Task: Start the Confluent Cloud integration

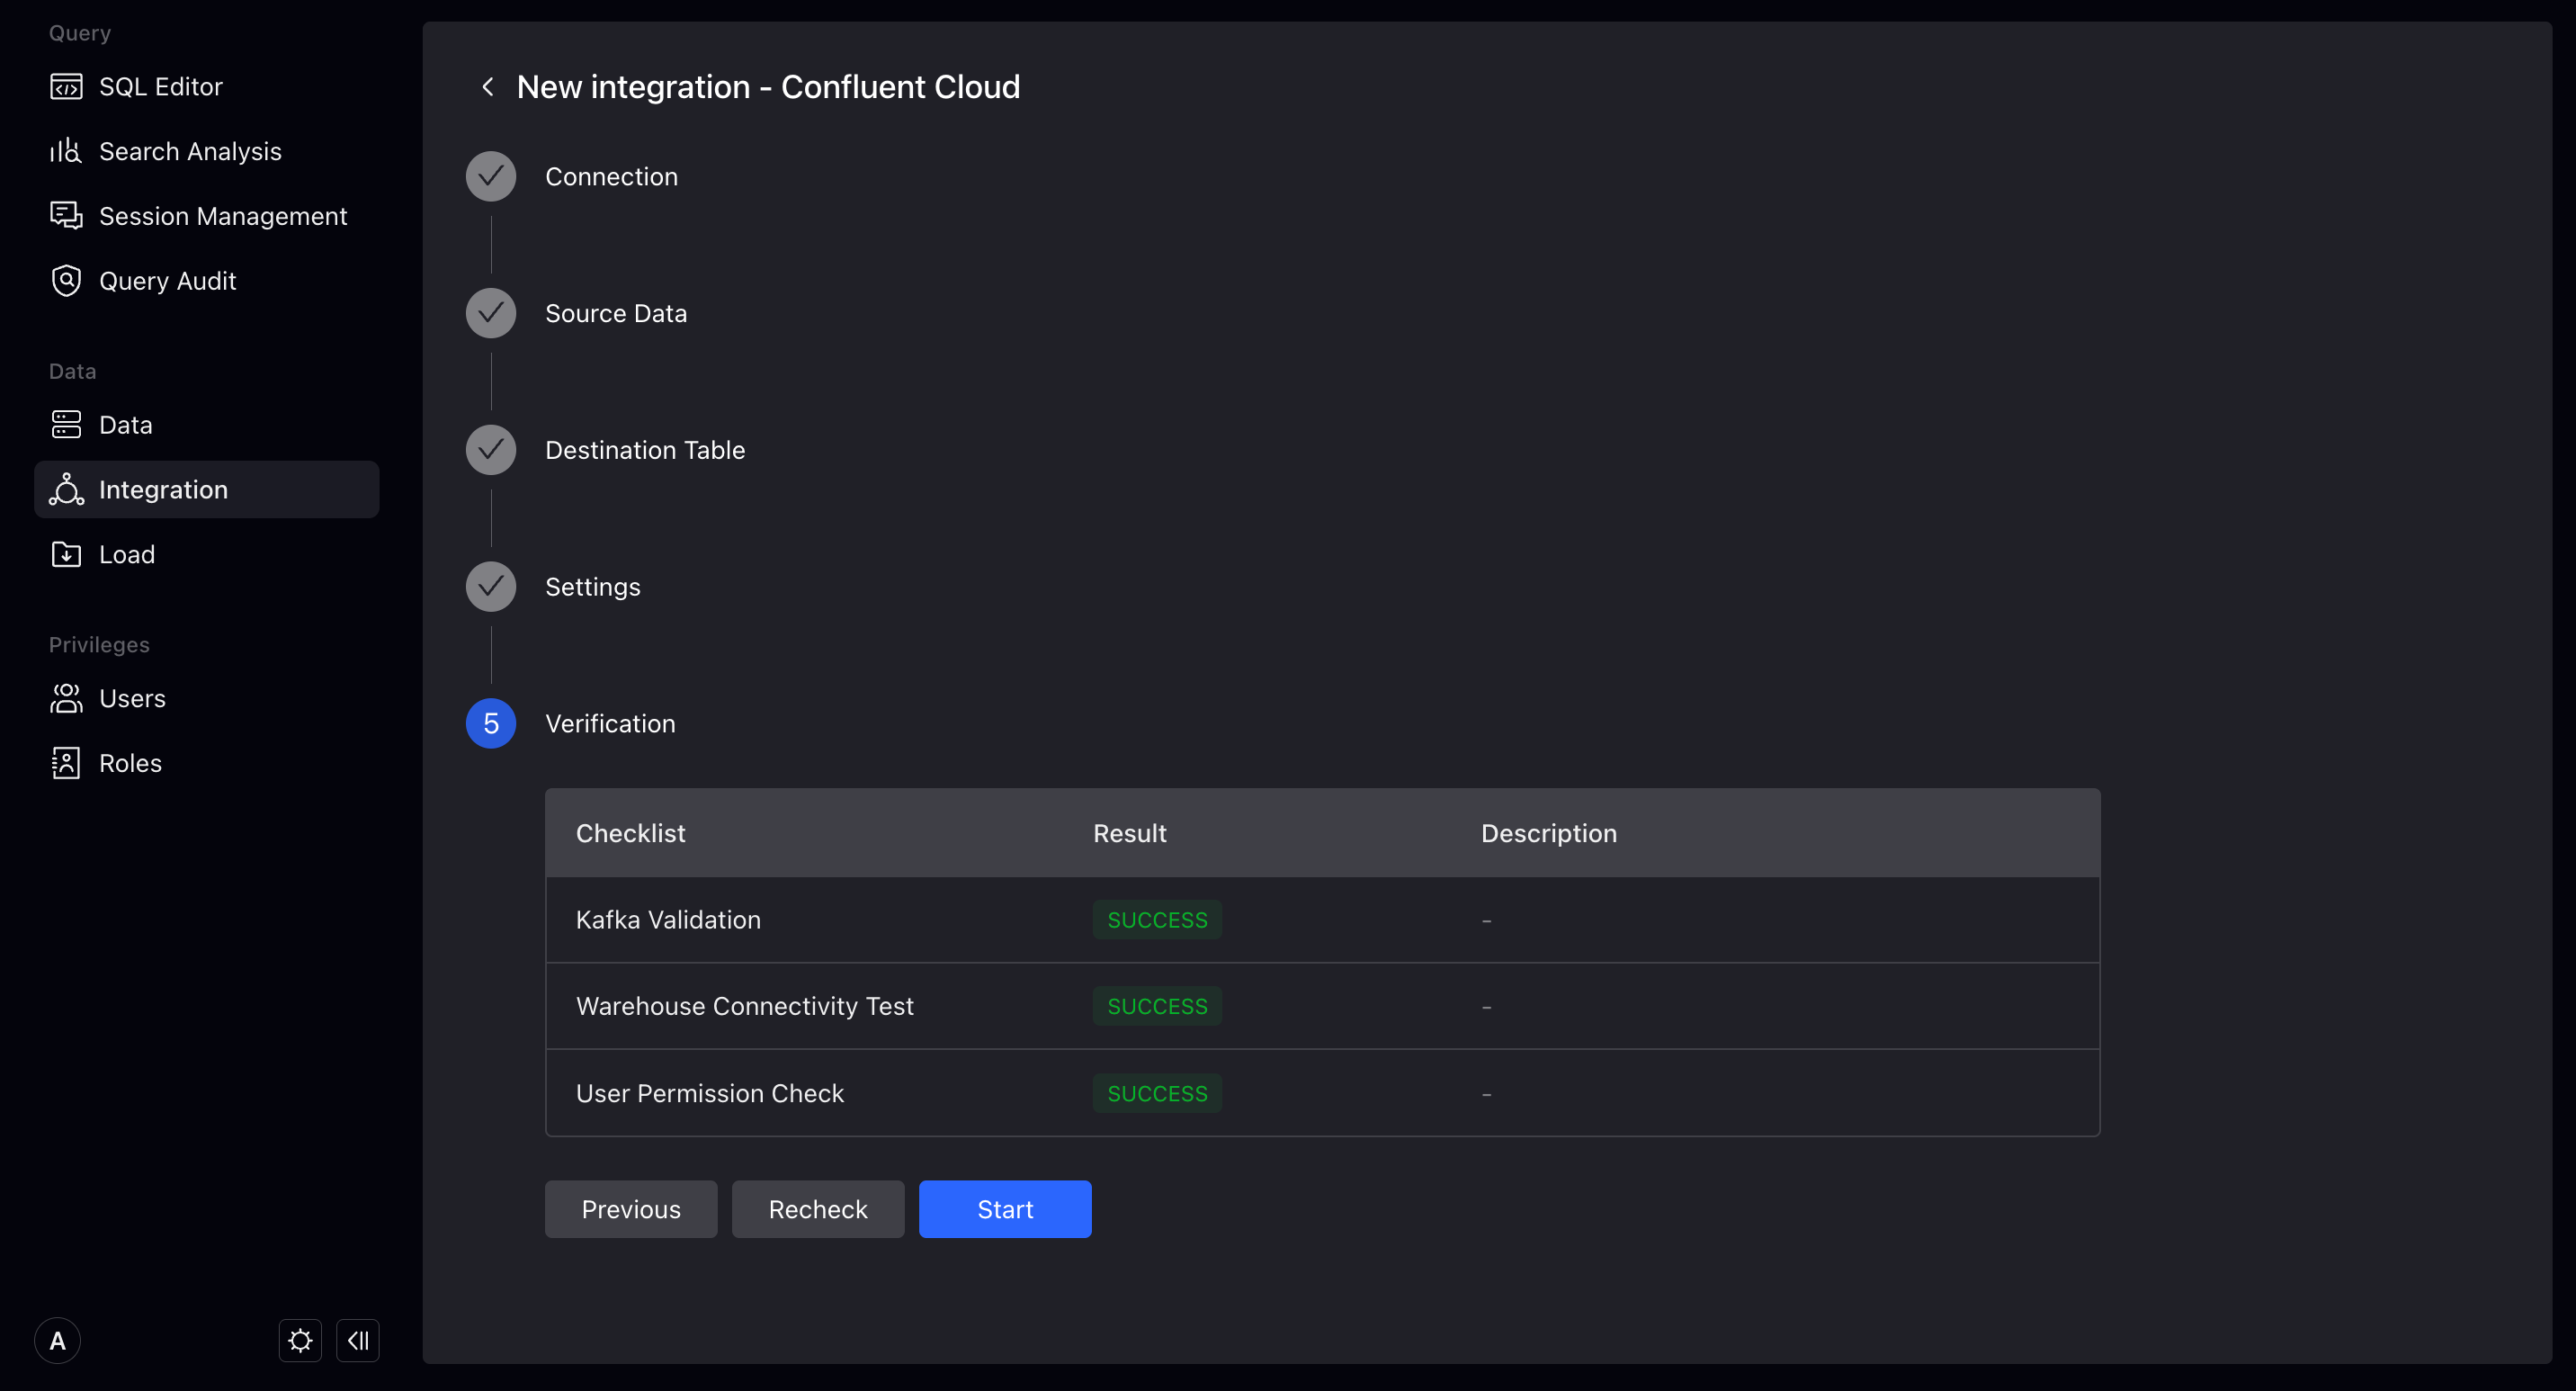Action: point(1004,1208)
